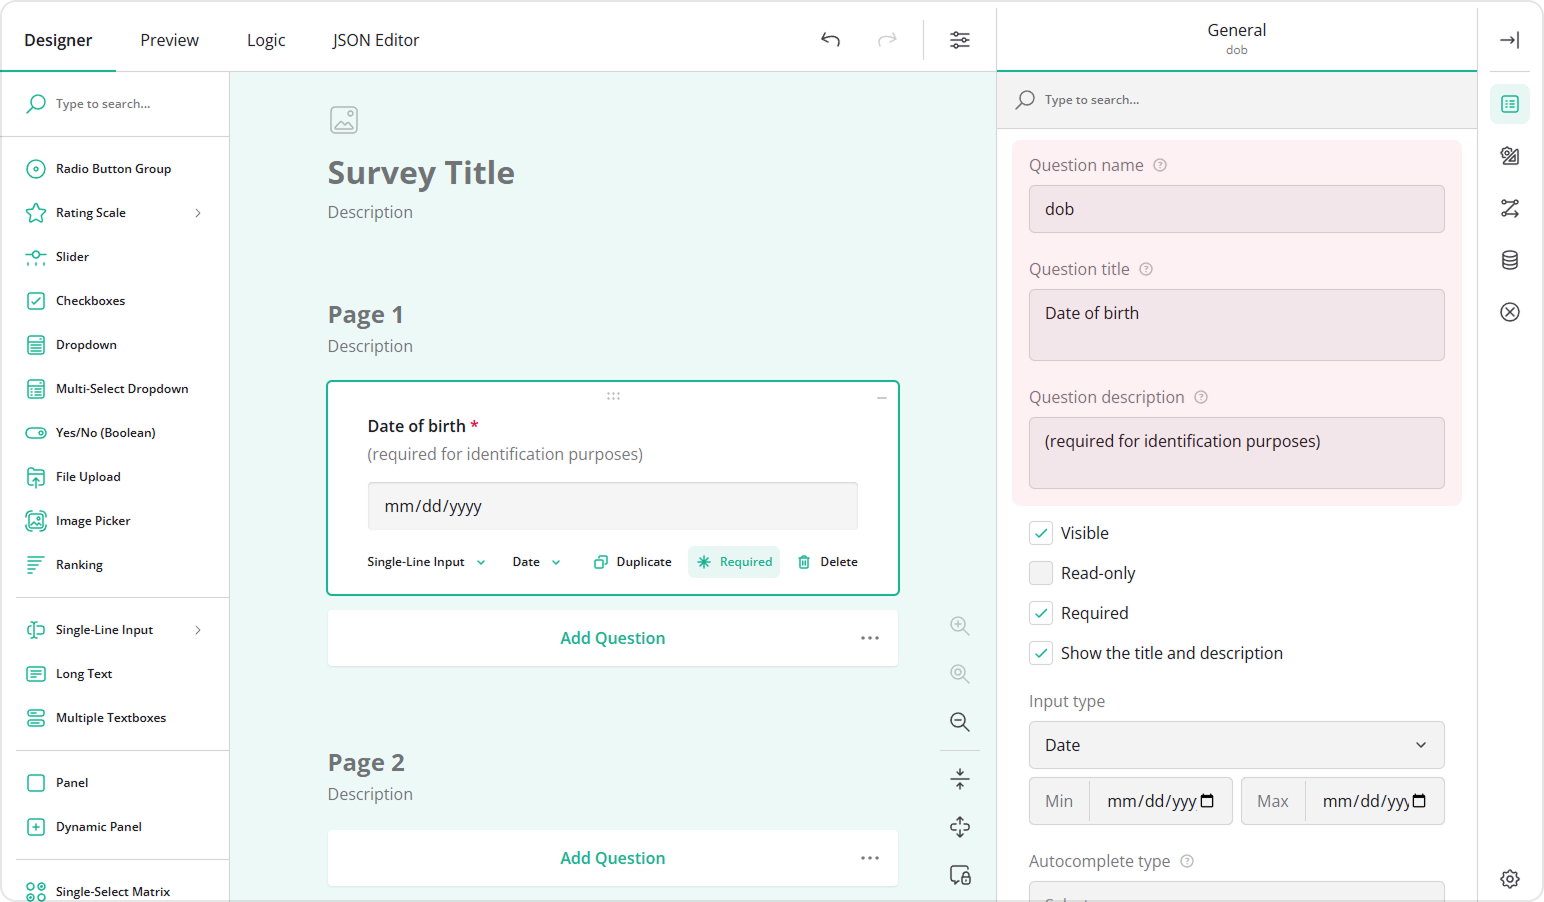Viewport: 1544px width, 902px height.
Task: Click the expand survey settings sliders icon
Action: (960, 40)
